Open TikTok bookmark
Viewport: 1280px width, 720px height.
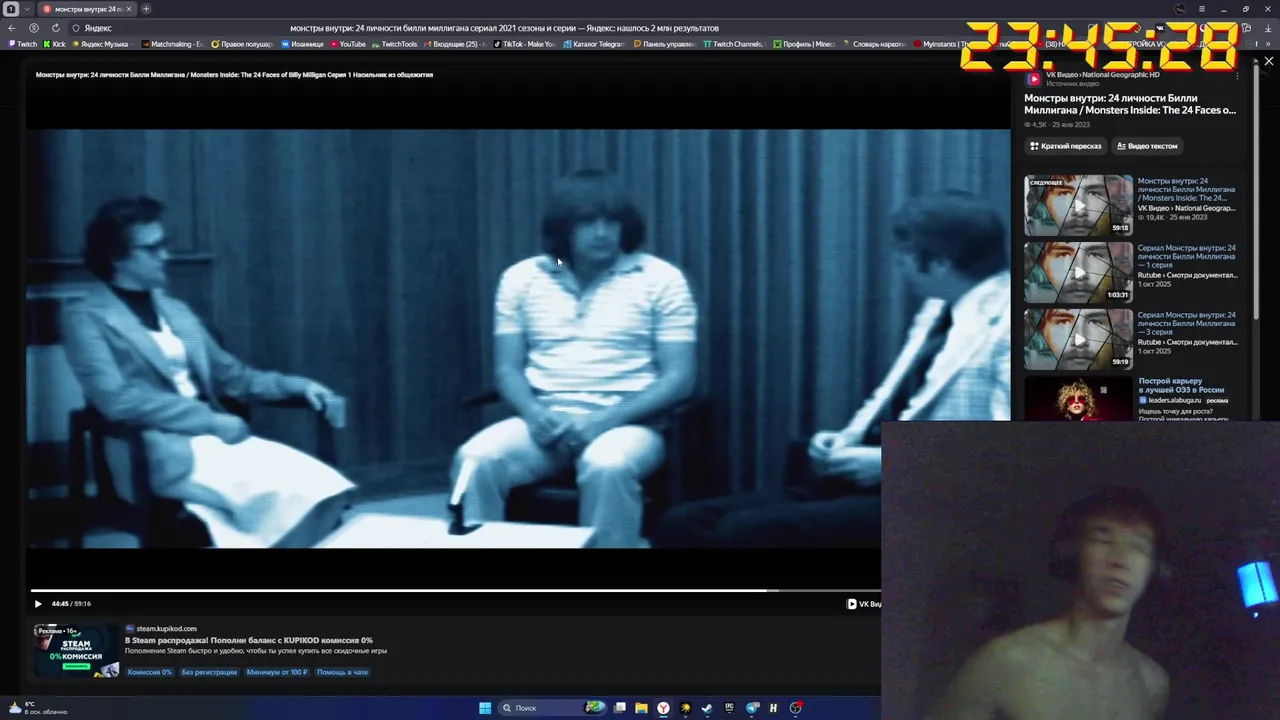click(524, 44)
